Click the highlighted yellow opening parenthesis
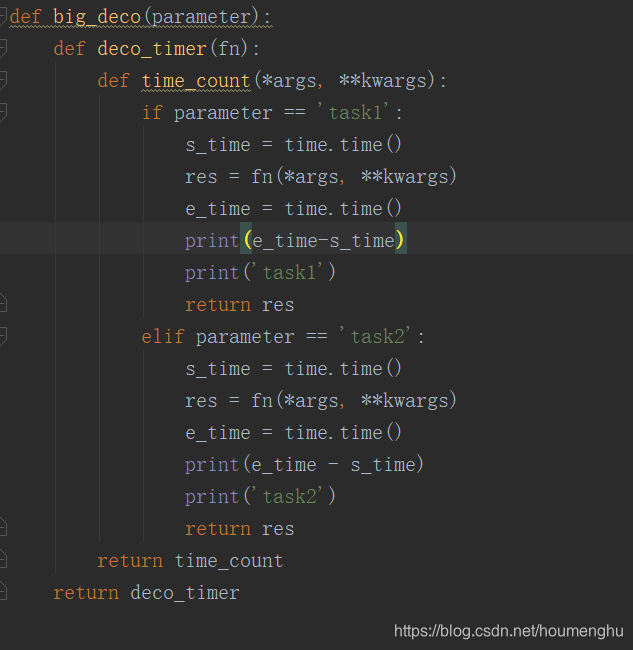The width and height of the screenshot is (633, 650). [x=247, y=240]
